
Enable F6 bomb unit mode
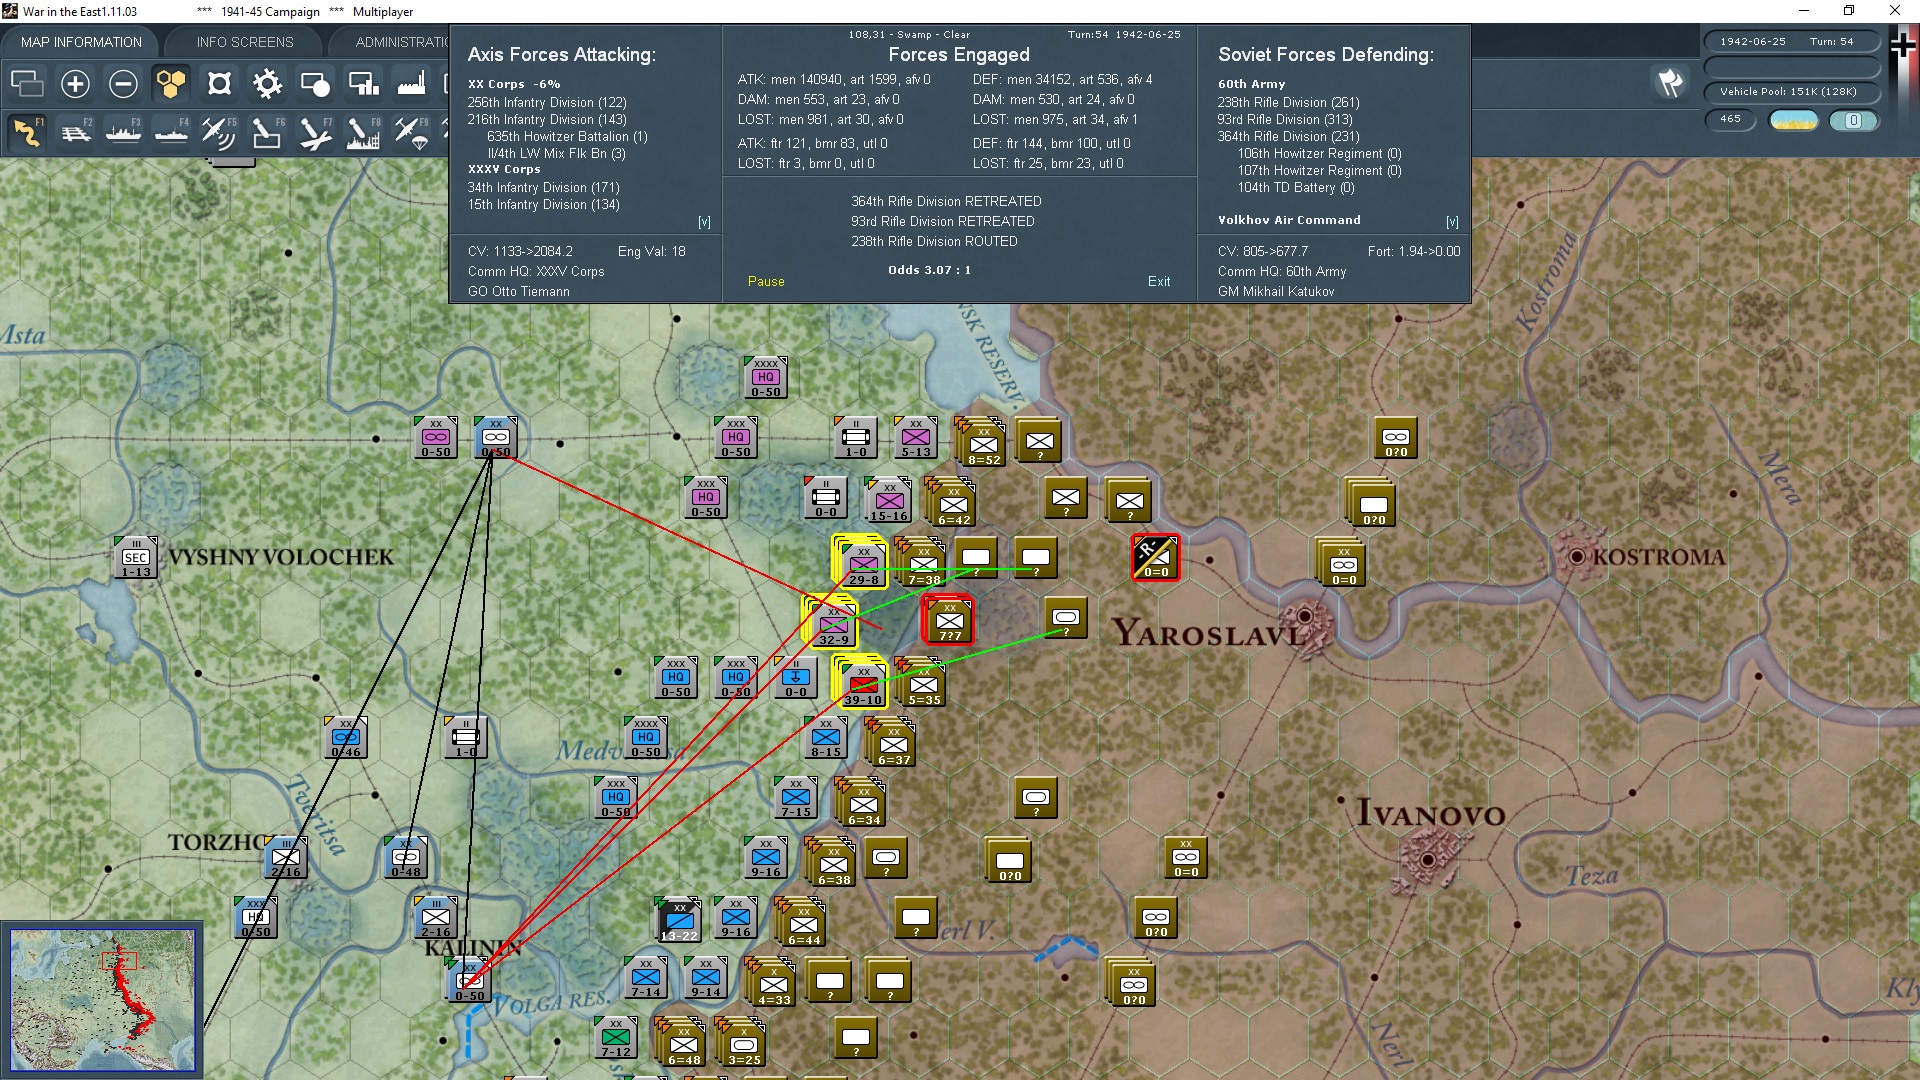tap(267, 132)
